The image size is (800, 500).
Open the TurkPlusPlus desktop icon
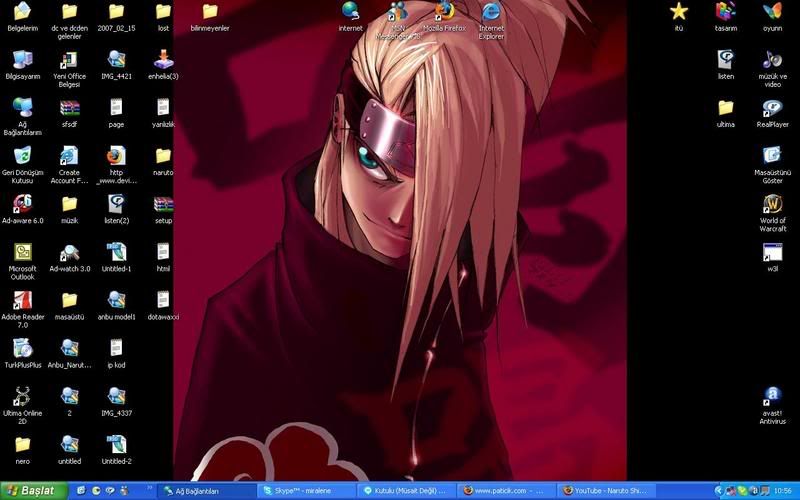point(22,348)
